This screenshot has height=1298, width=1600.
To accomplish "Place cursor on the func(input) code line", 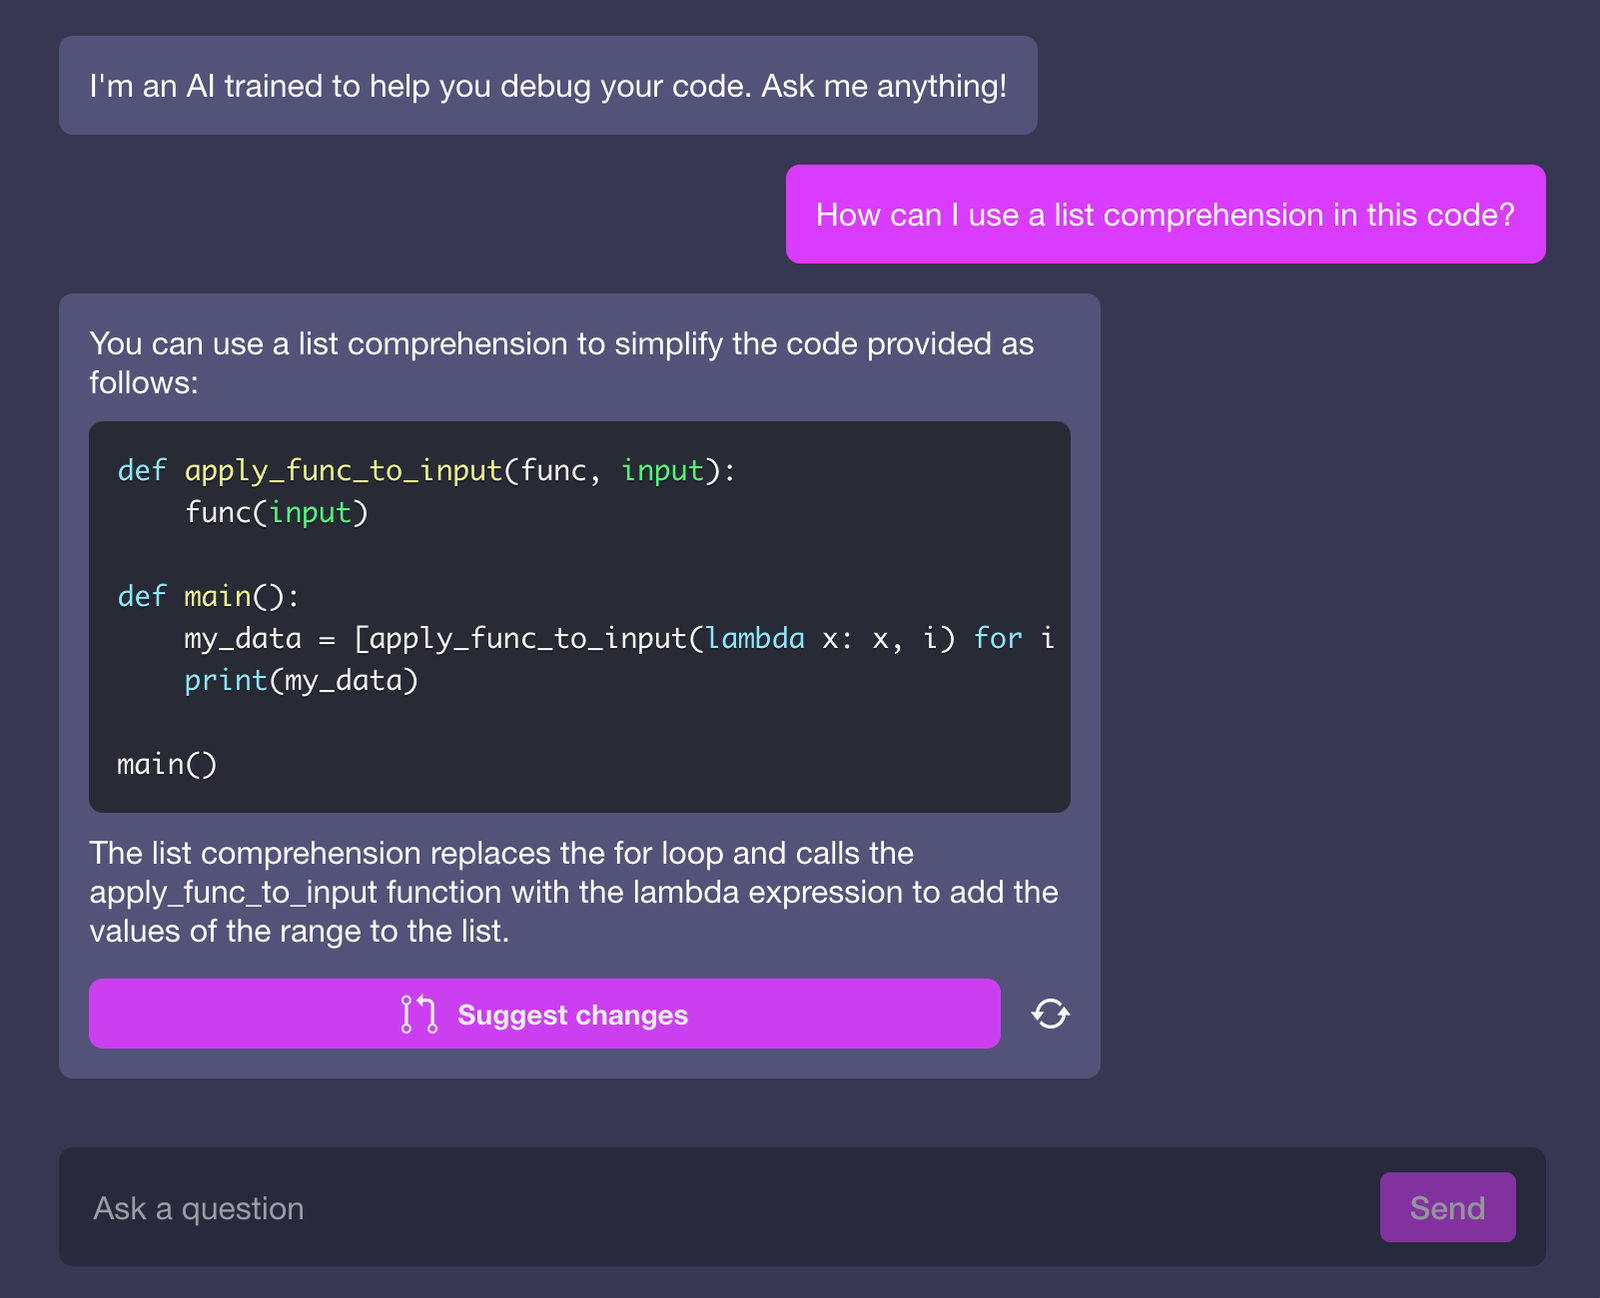I will (277, 513).
